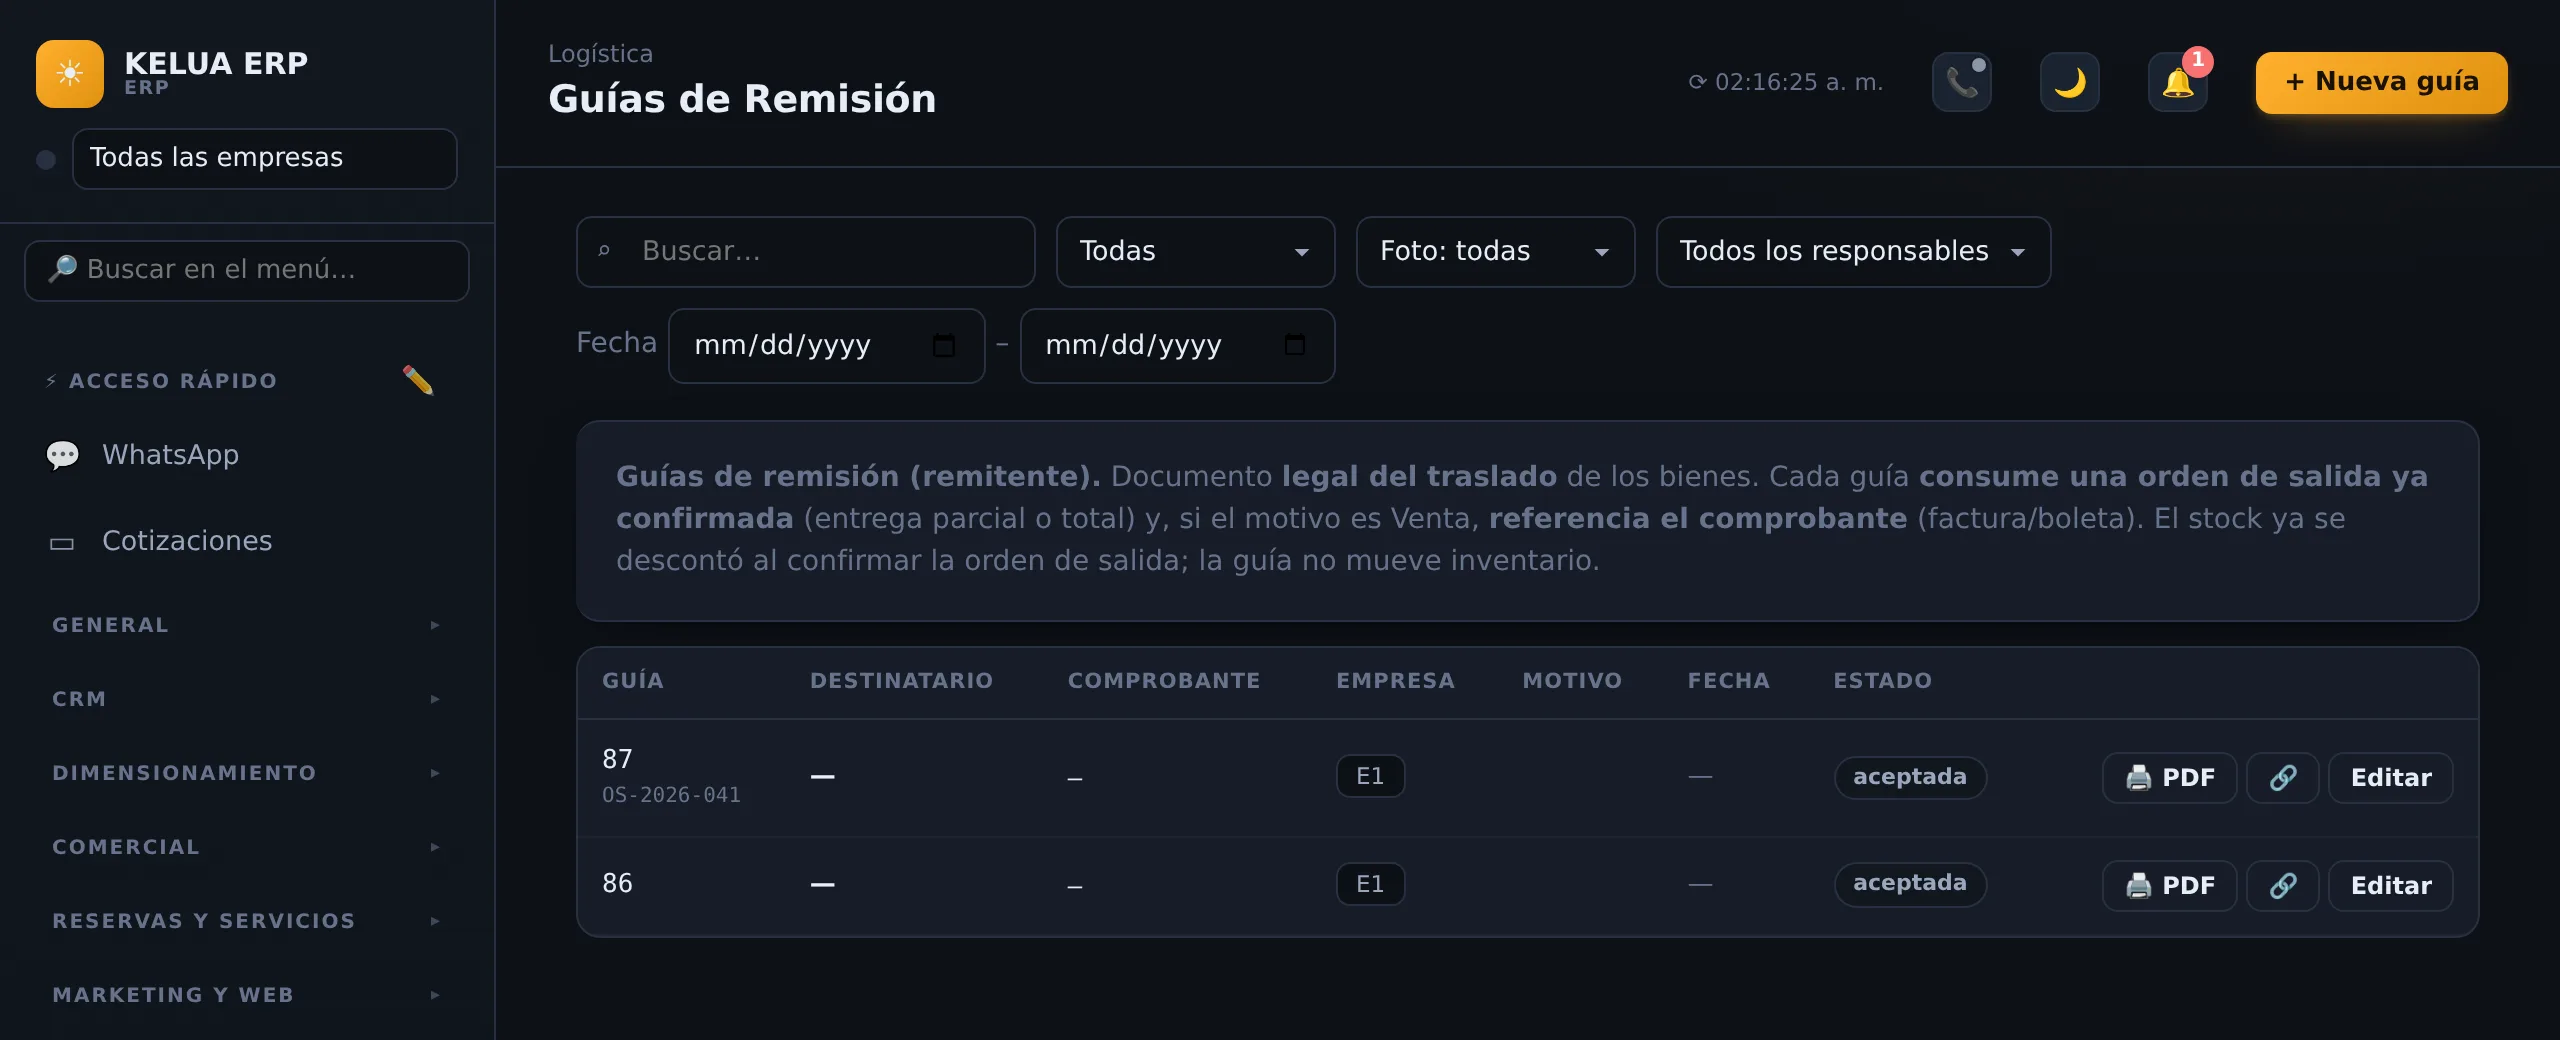Edit guía 86

(2391, 886)
